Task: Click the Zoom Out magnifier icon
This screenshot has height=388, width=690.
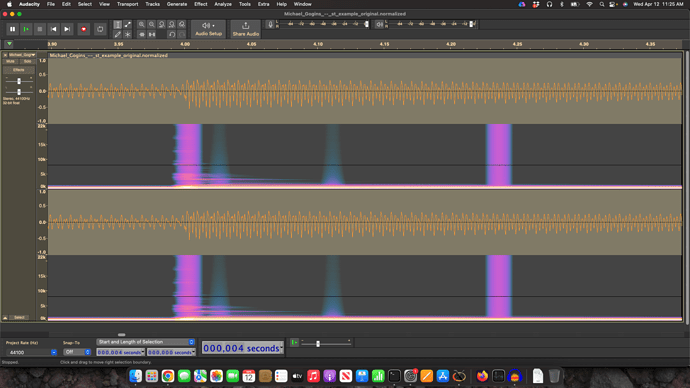Action: coord(151,25)
